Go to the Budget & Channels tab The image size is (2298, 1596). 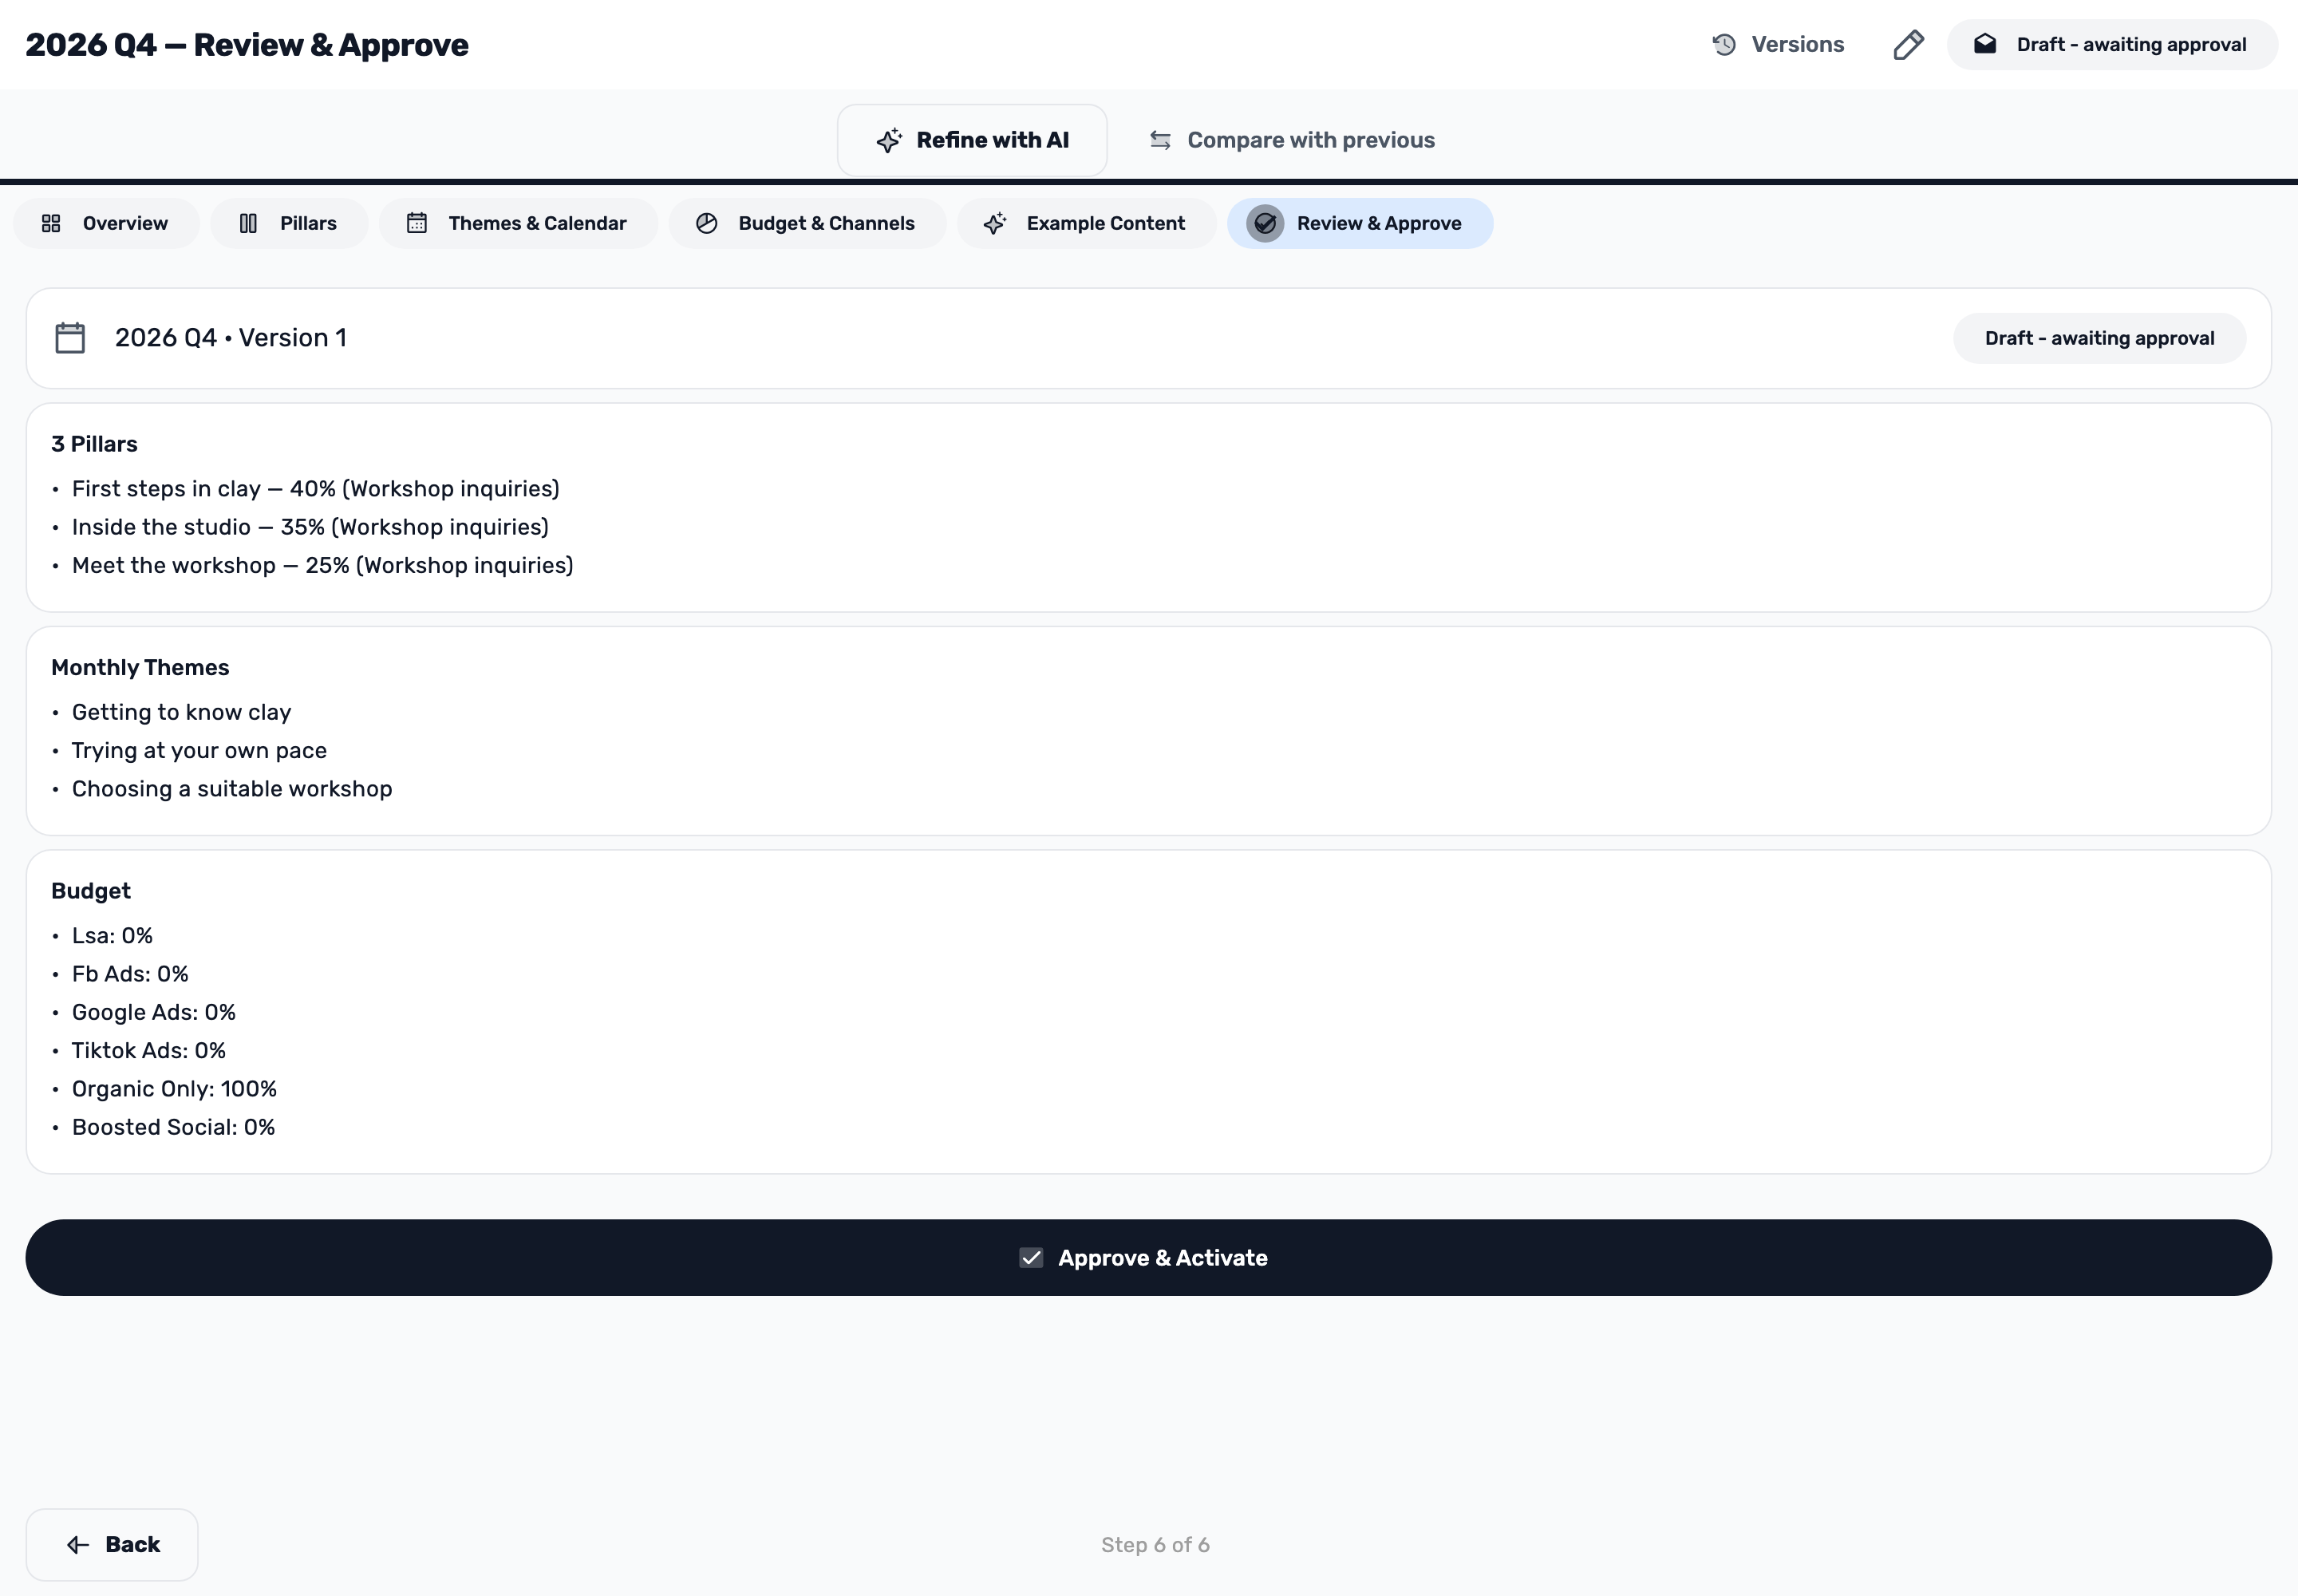pos(807,223)
